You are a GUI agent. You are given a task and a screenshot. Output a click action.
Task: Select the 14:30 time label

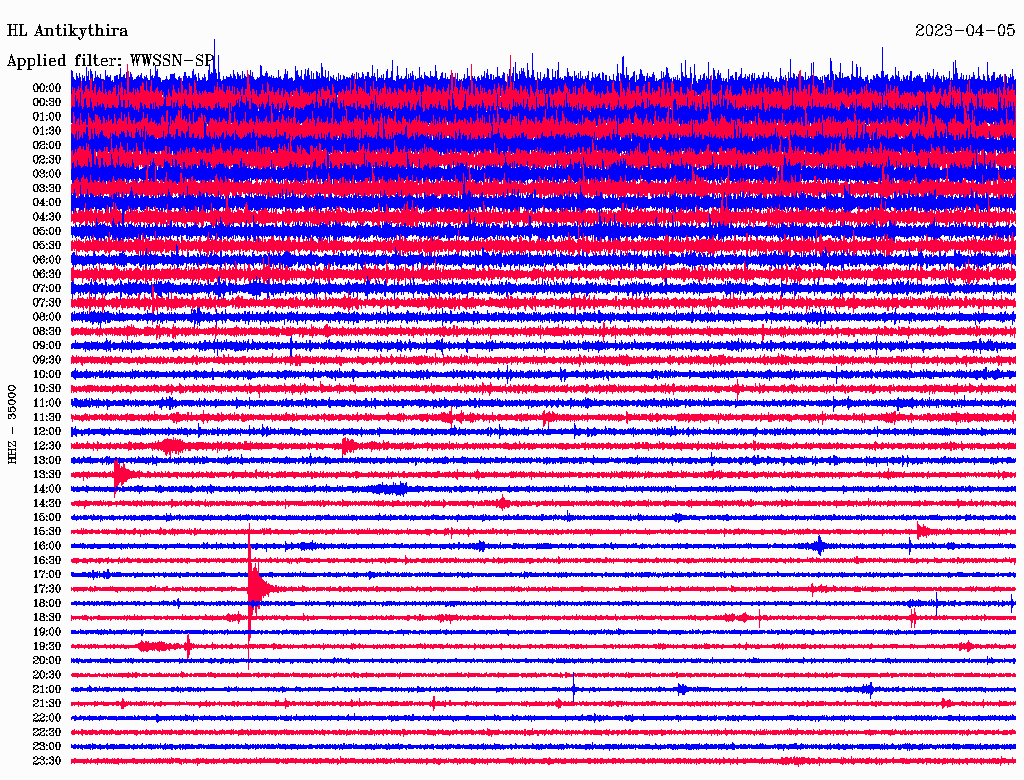47,503
